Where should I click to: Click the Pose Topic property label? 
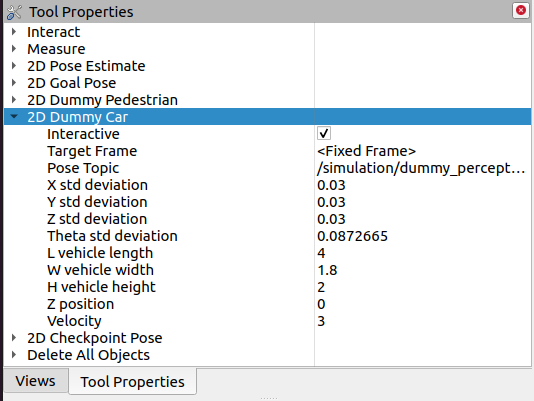click(83, 168)
